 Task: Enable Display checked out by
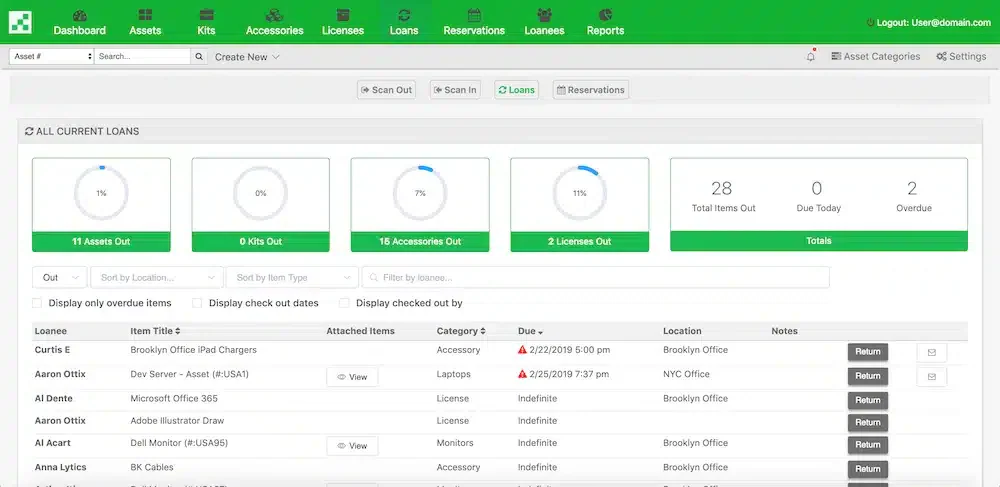(344, 303)
